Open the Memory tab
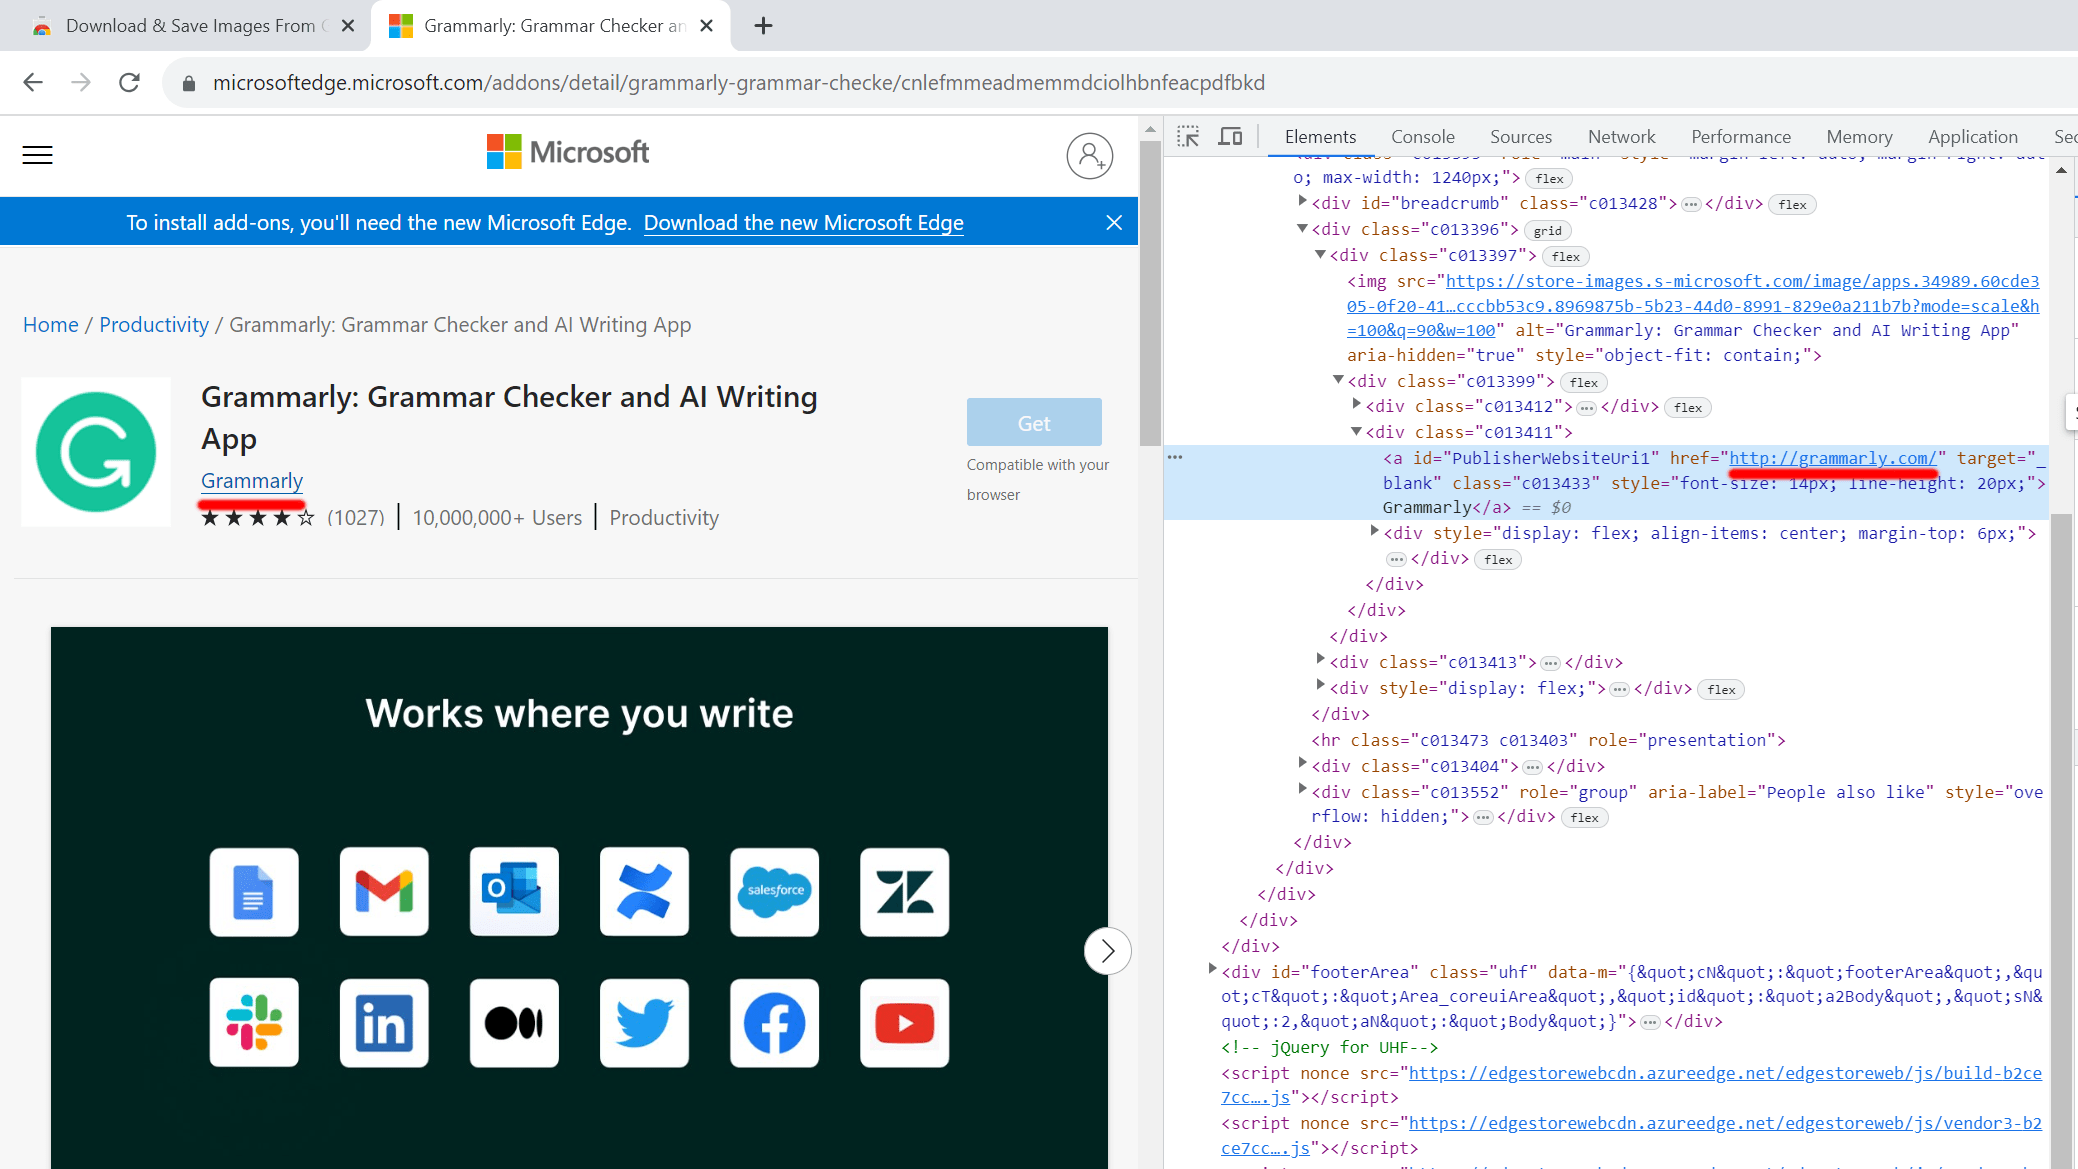This screenshot has height=1169, width=2078. tap(1859, 137)
